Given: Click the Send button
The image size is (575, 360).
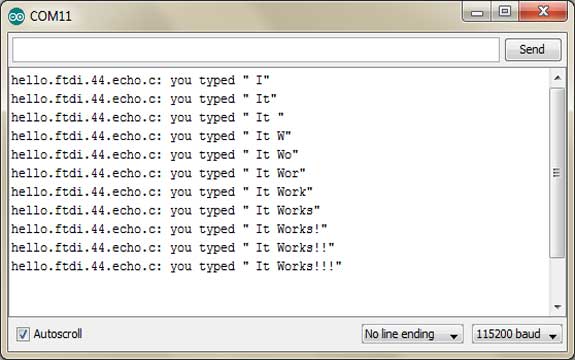Looking at the screenshot, I should coord(533,49).
